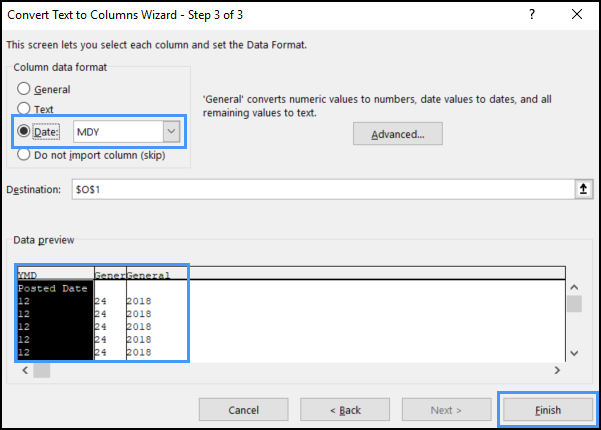This screenshot has height=430, width=601.
Task: Click the first 2018 value in preview
Action: point(139,301)
